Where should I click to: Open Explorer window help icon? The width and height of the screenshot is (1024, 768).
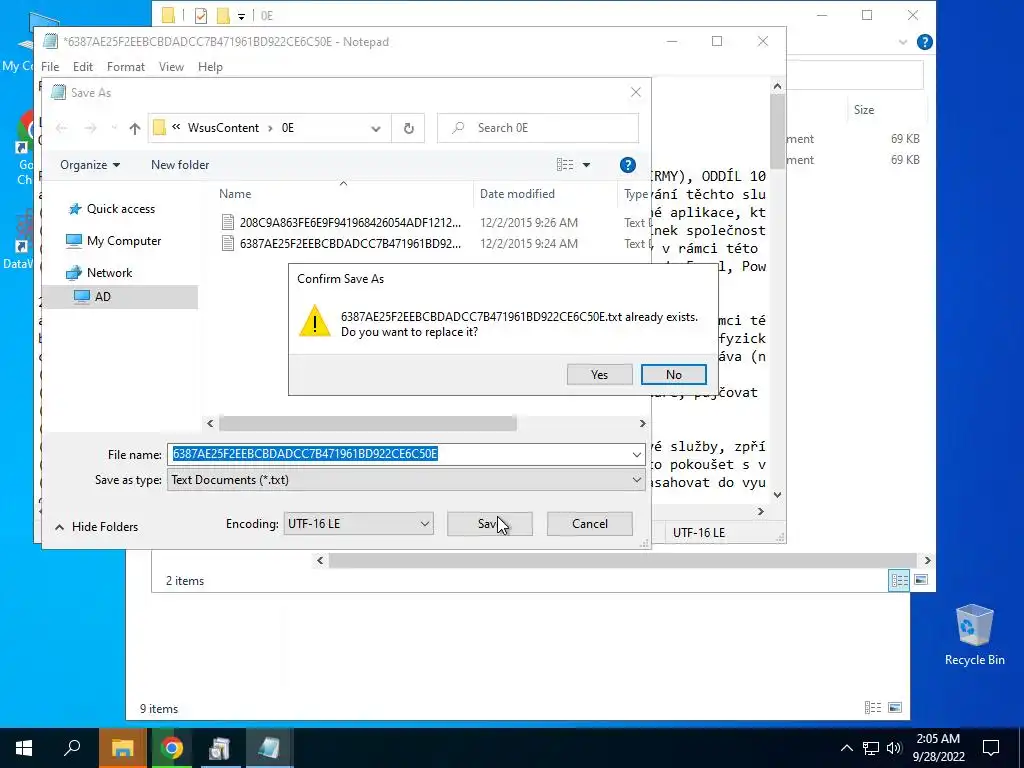point(925,42)
